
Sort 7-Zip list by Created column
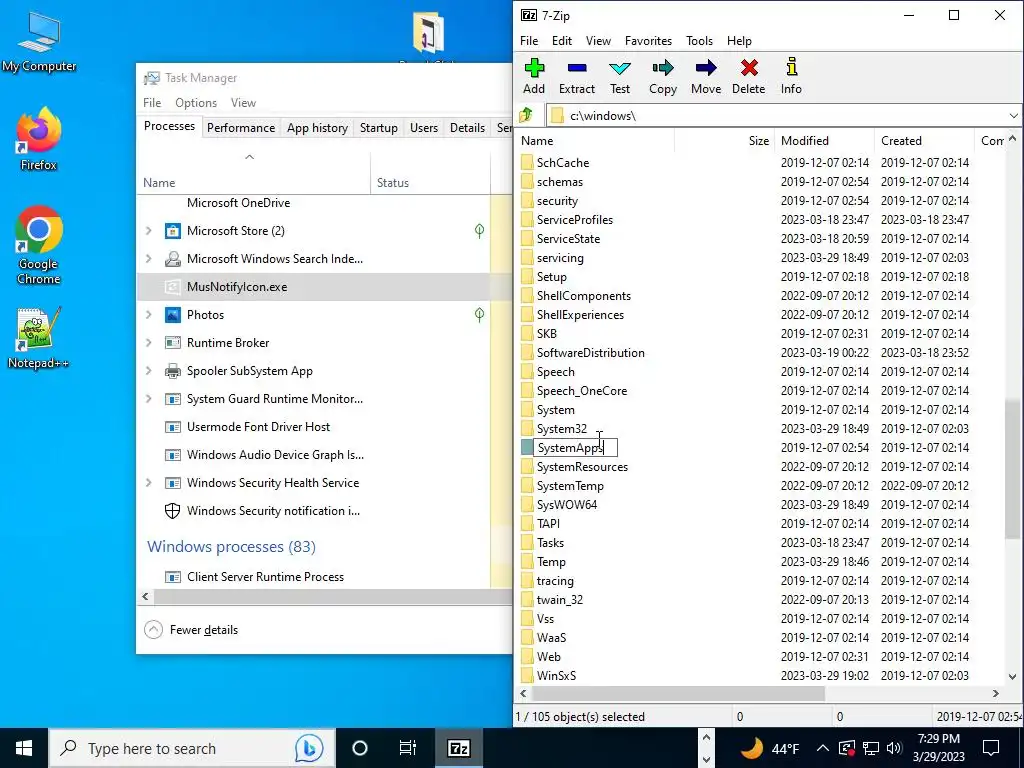click(924, 140)
